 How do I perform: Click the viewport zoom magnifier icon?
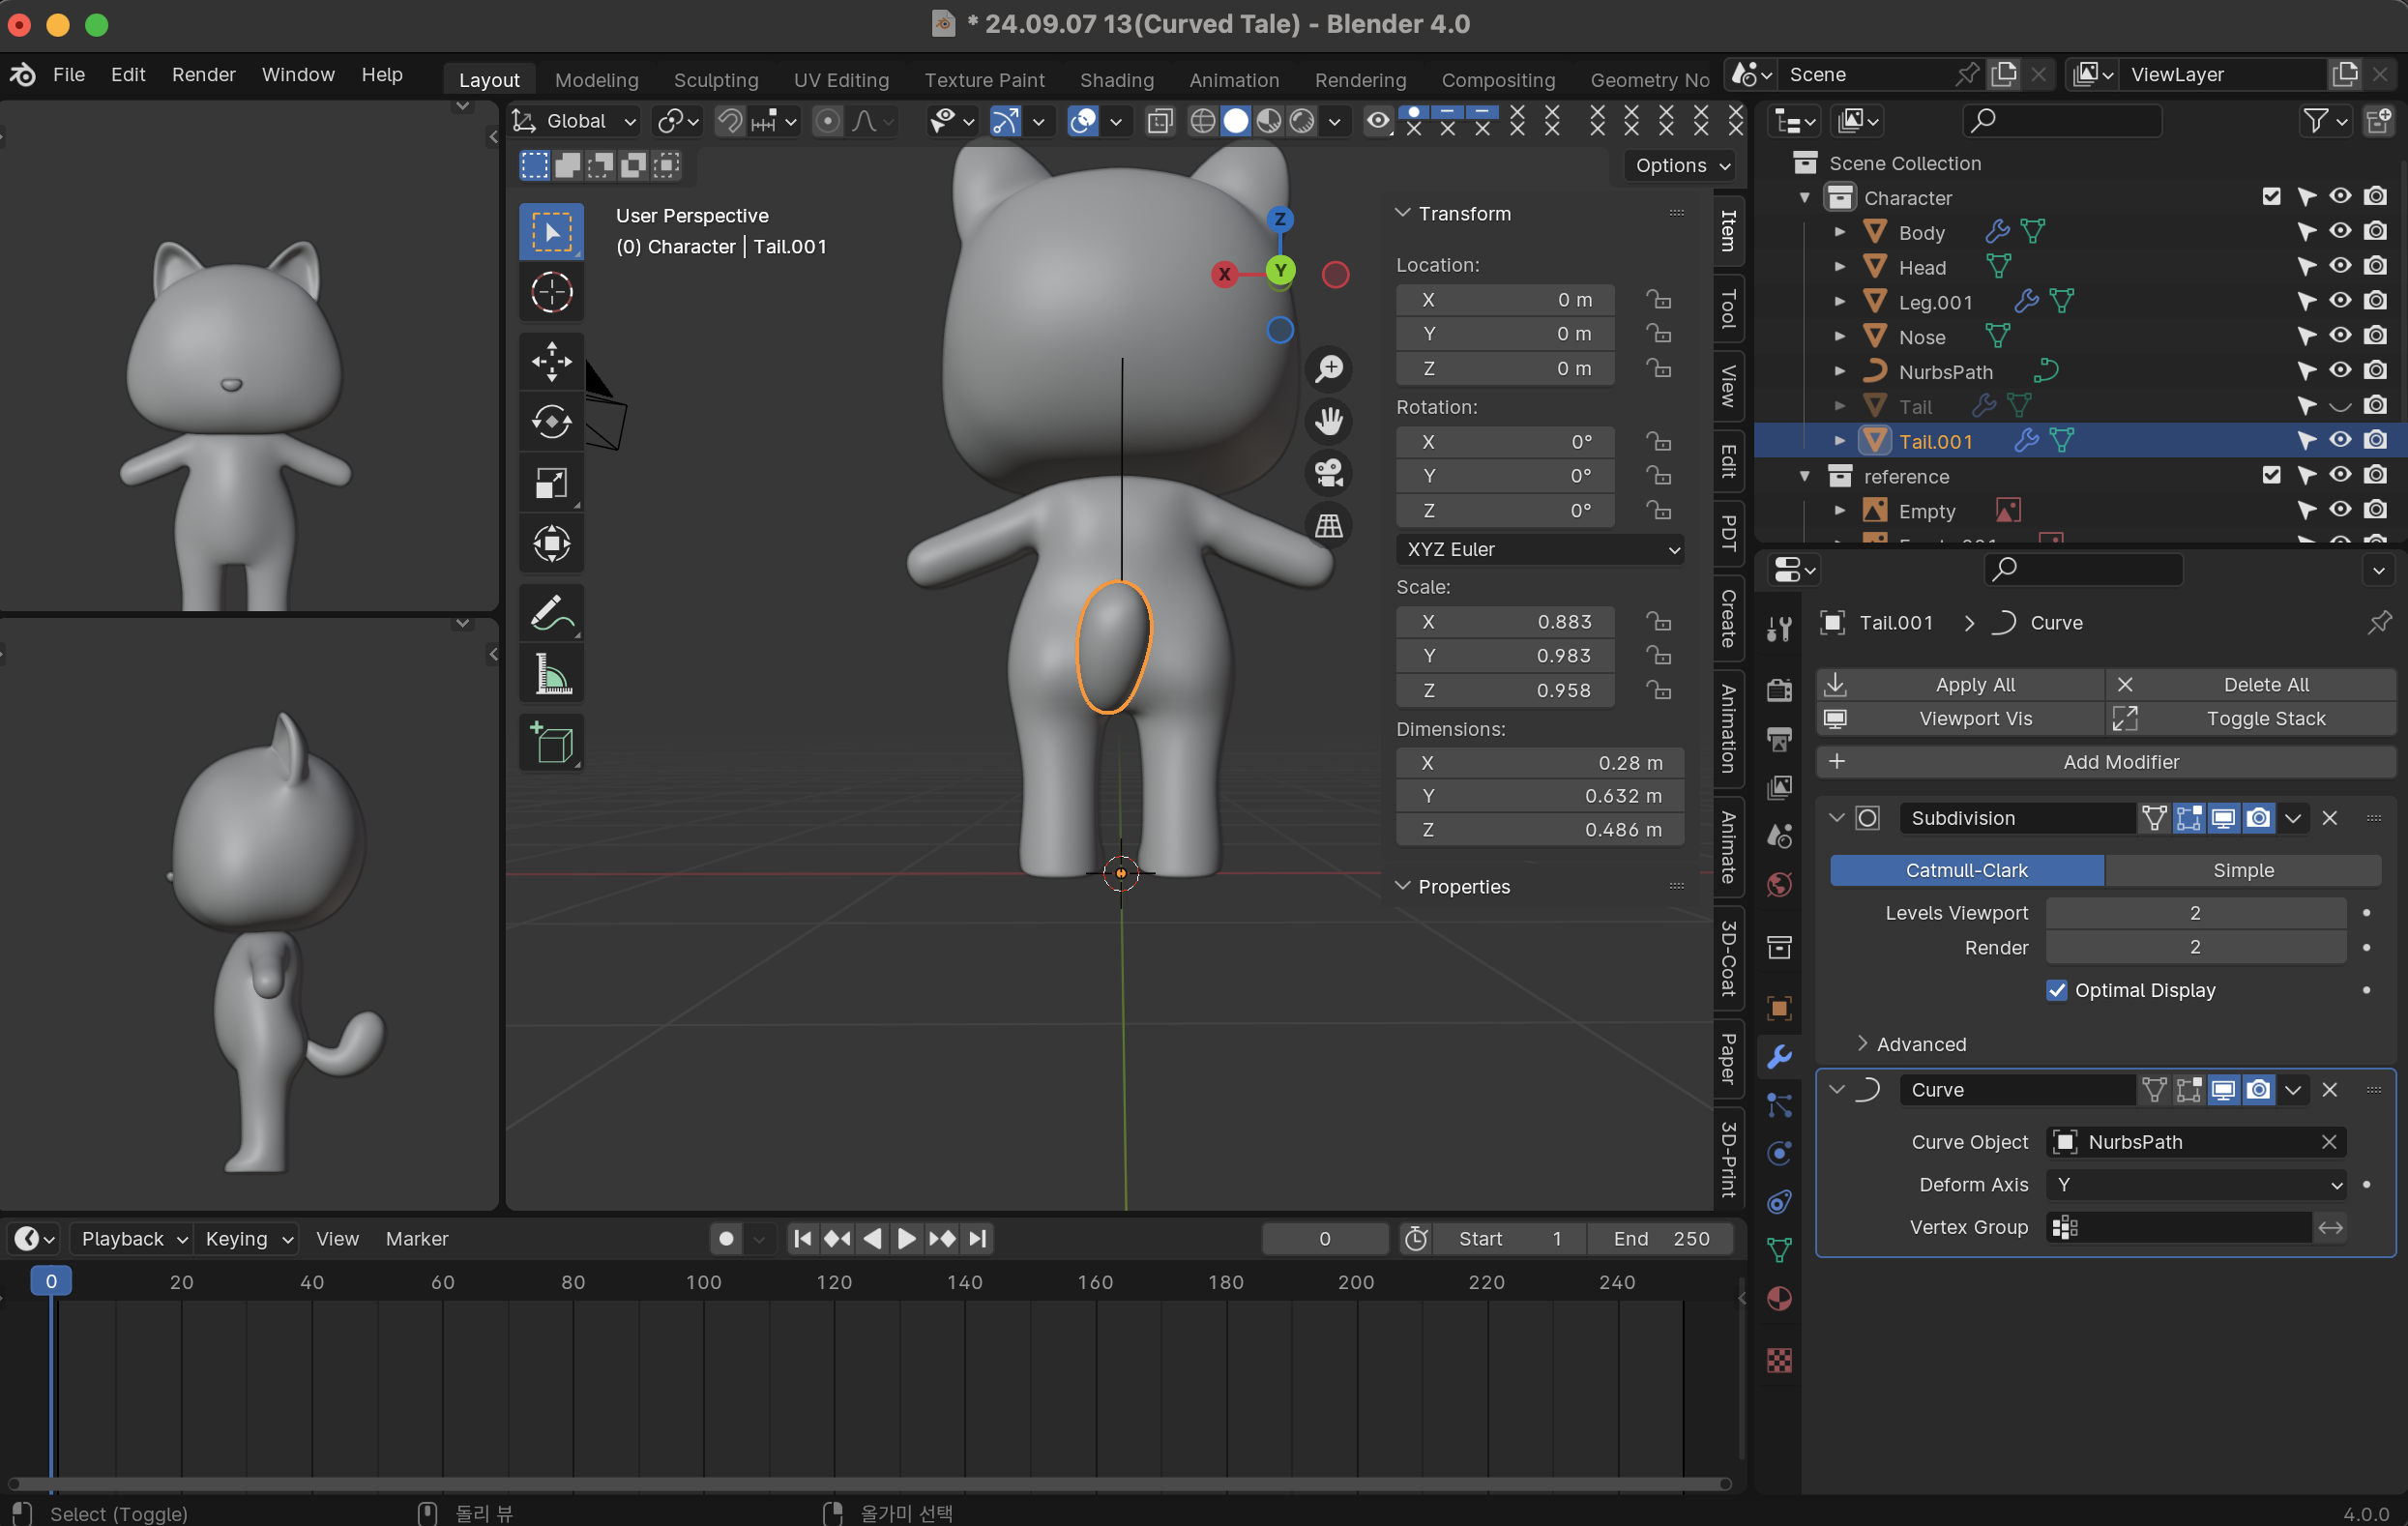1329,369
